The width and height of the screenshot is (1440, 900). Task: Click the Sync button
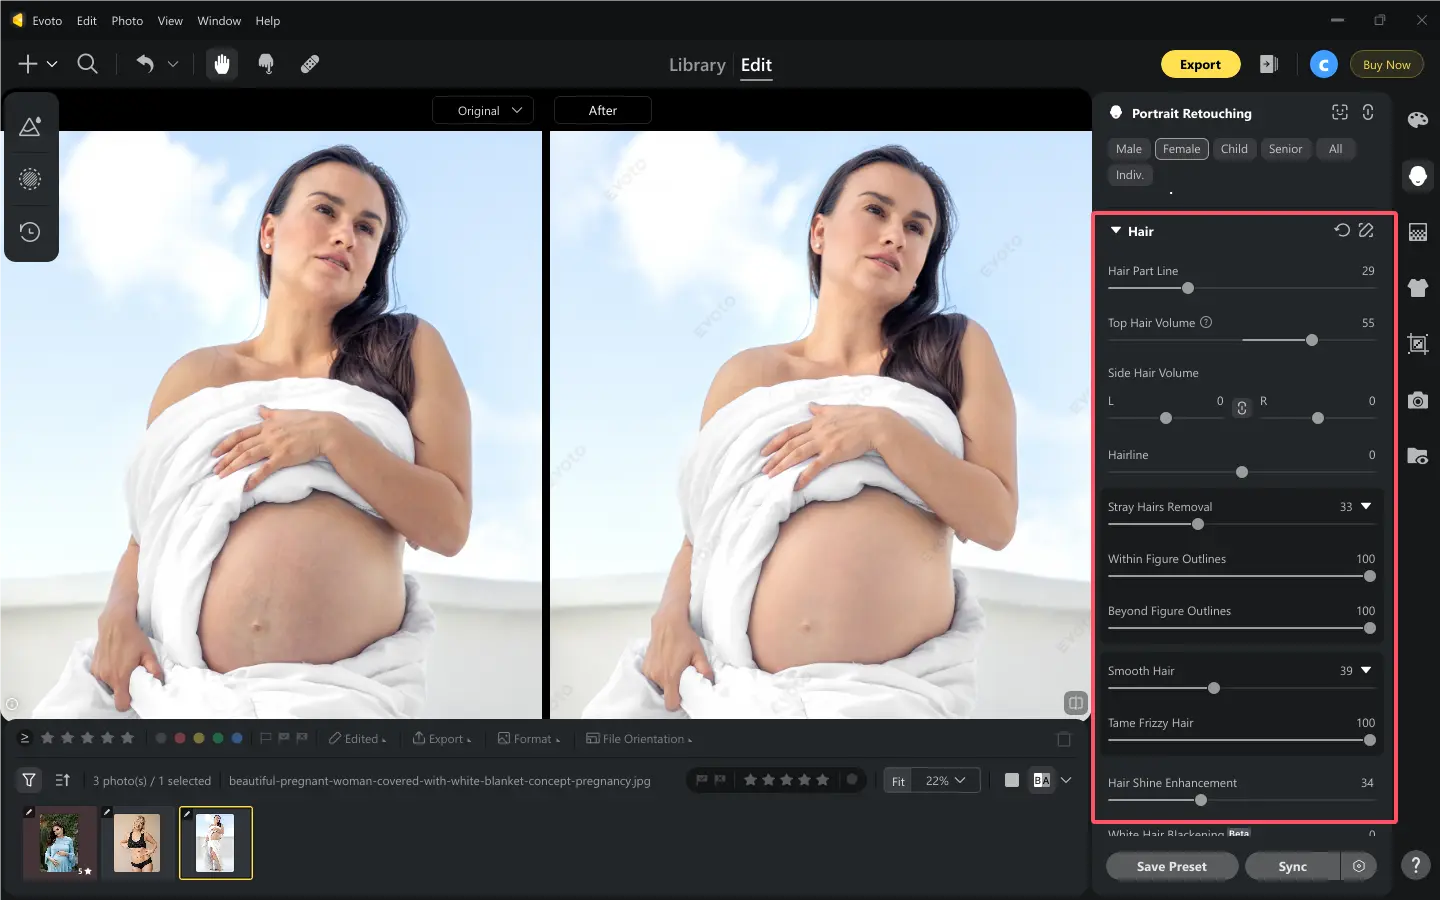click(x=1293, y=866)
